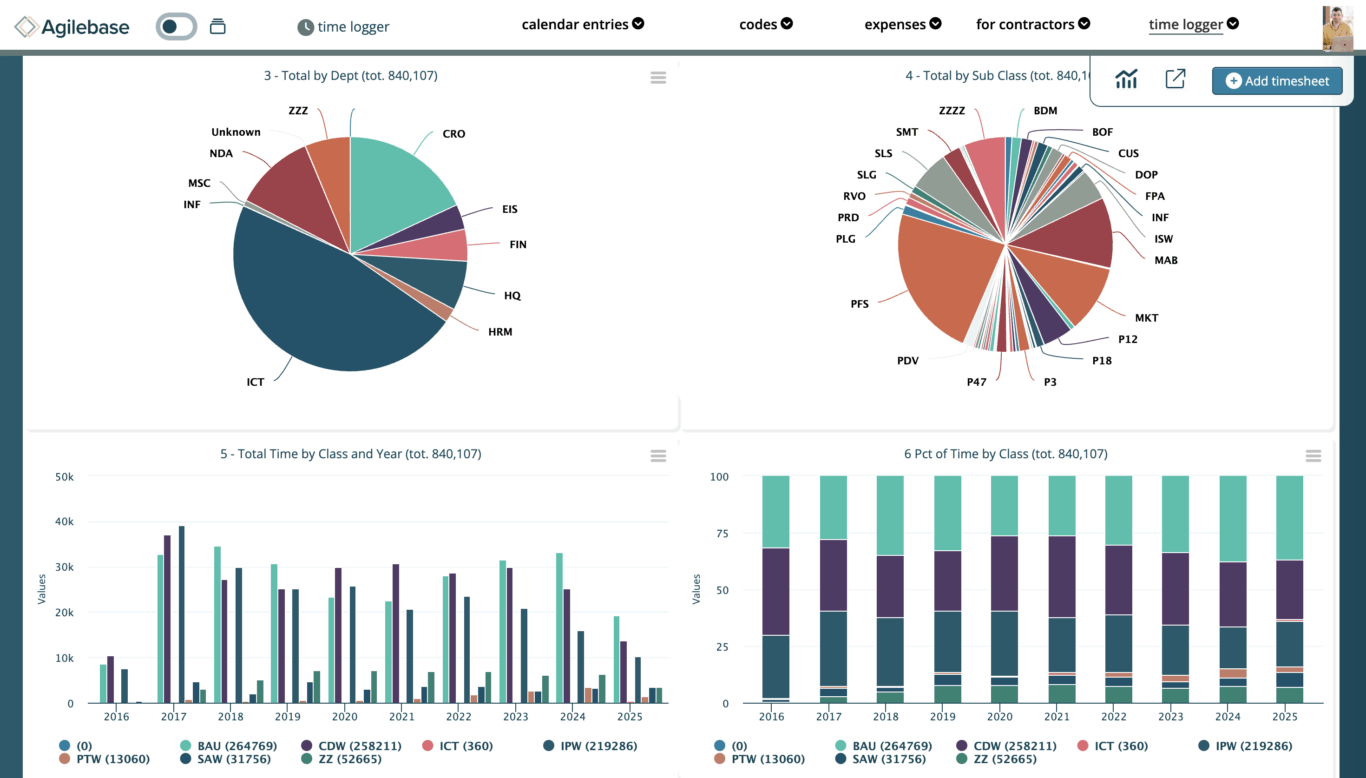Select the 2017 tallest bar in chart 5
This screenshot has width=1366, height=778.
point(180,610)
